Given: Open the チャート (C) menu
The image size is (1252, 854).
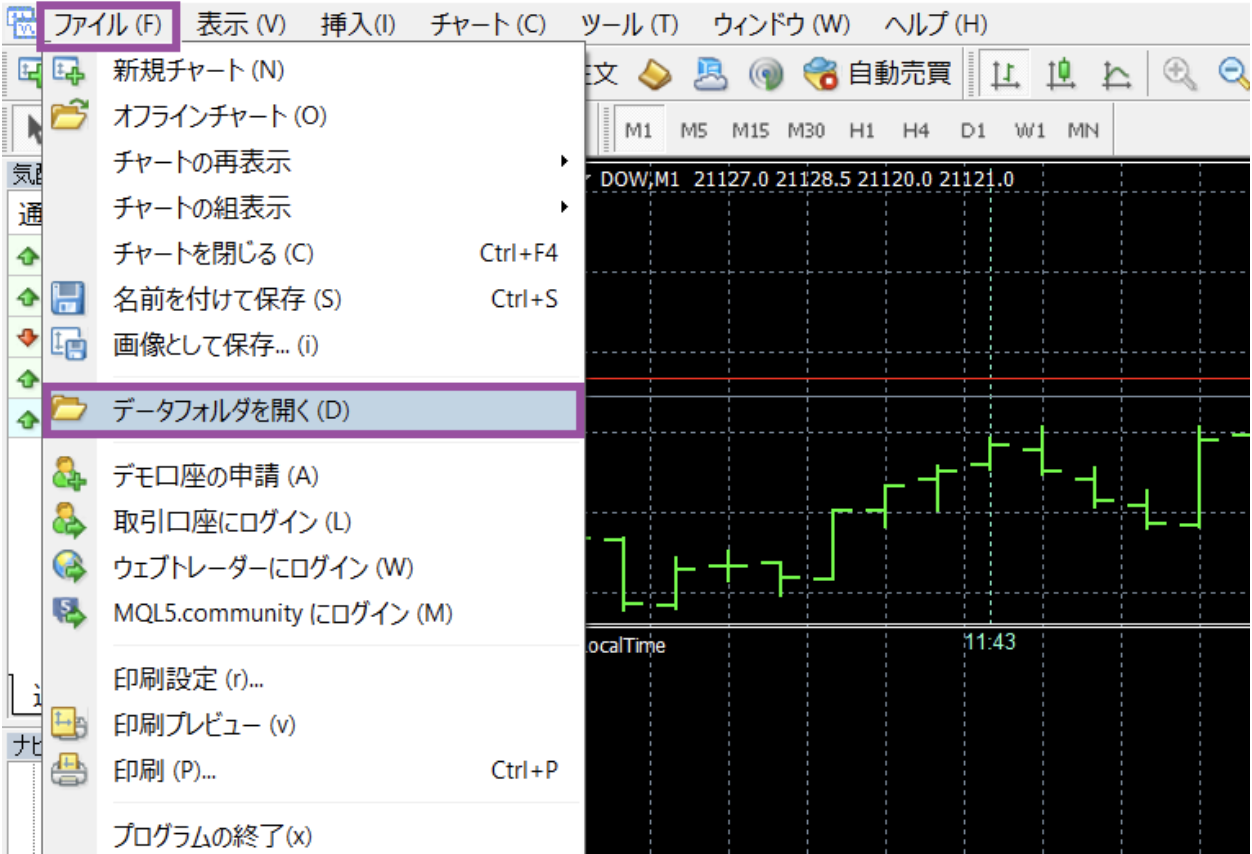Looking at the screenshot, I should (x=488, y=25).
